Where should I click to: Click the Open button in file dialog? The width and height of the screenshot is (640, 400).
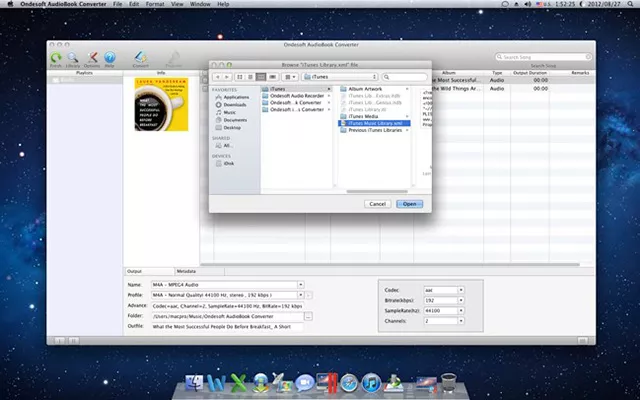point(409,204)
